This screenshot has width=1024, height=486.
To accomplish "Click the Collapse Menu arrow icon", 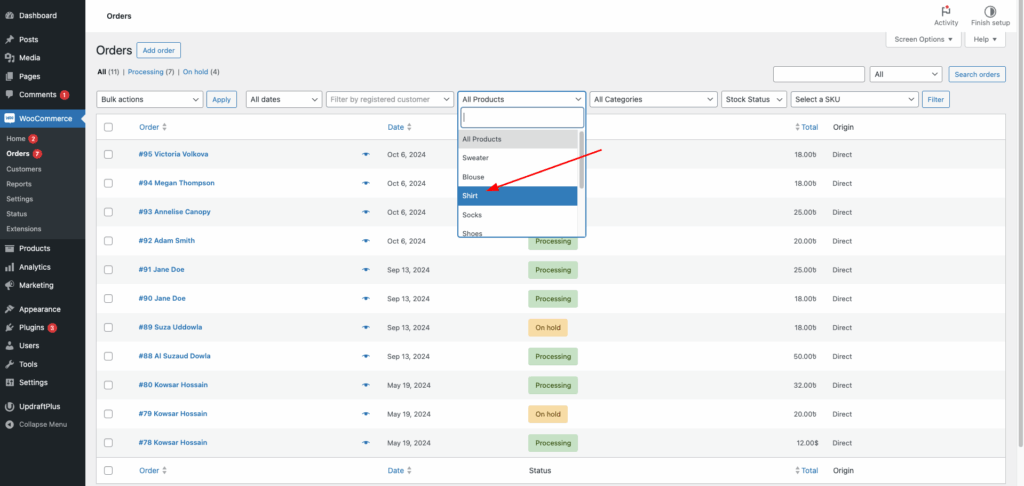I will point(10,425).
